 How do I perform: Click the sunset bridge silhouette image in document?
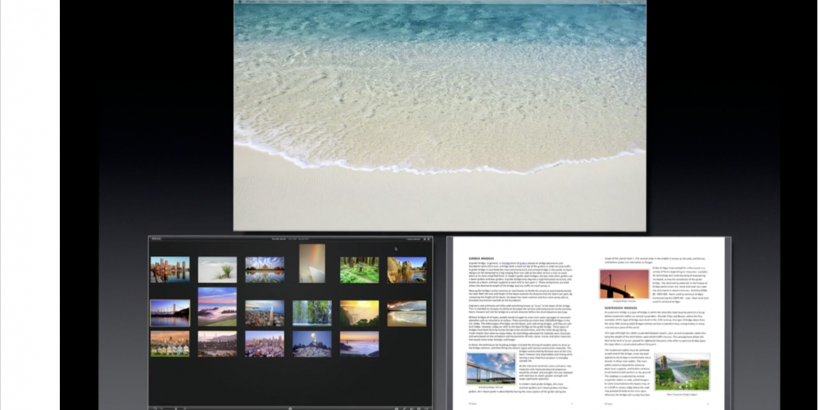pos(624,284)
